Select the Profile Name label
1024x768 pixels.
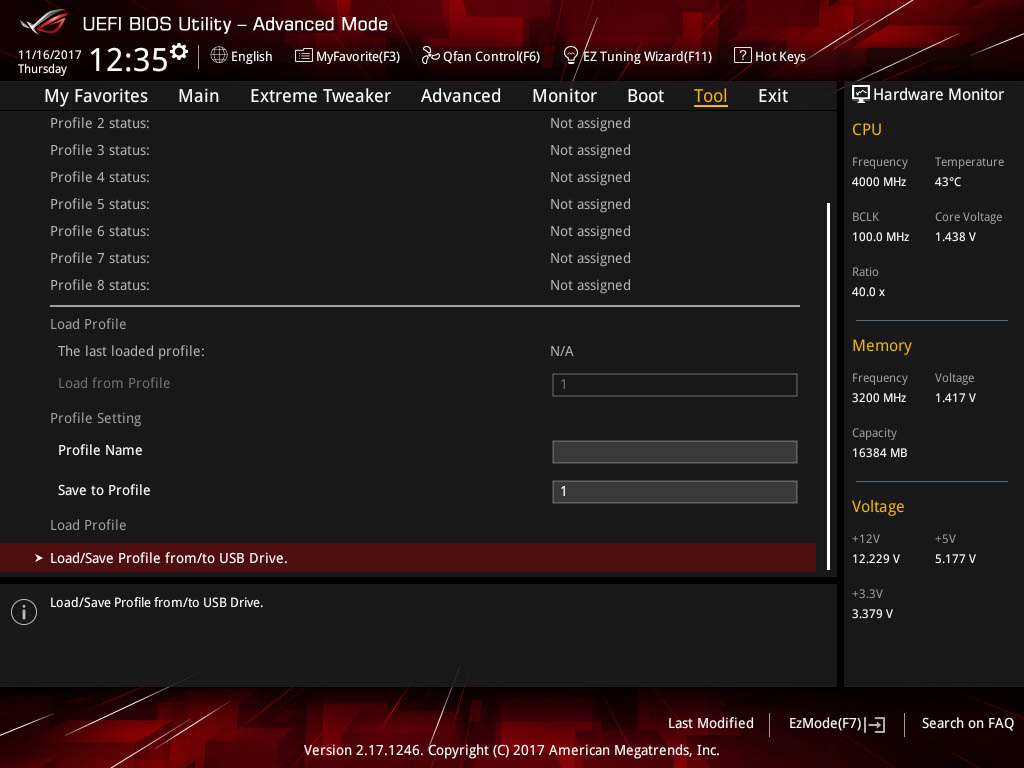point(100,450)
